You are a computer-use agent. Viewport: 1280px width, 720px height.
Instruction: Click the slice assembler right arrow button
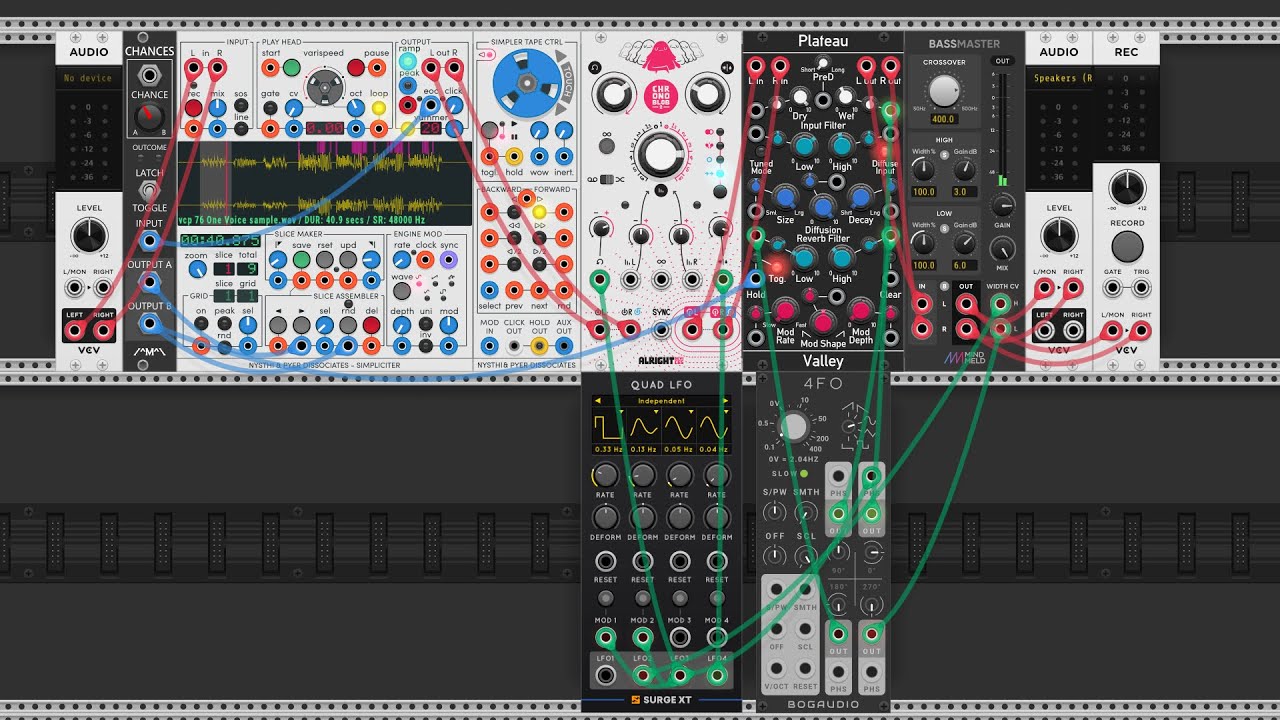(301, 325)
